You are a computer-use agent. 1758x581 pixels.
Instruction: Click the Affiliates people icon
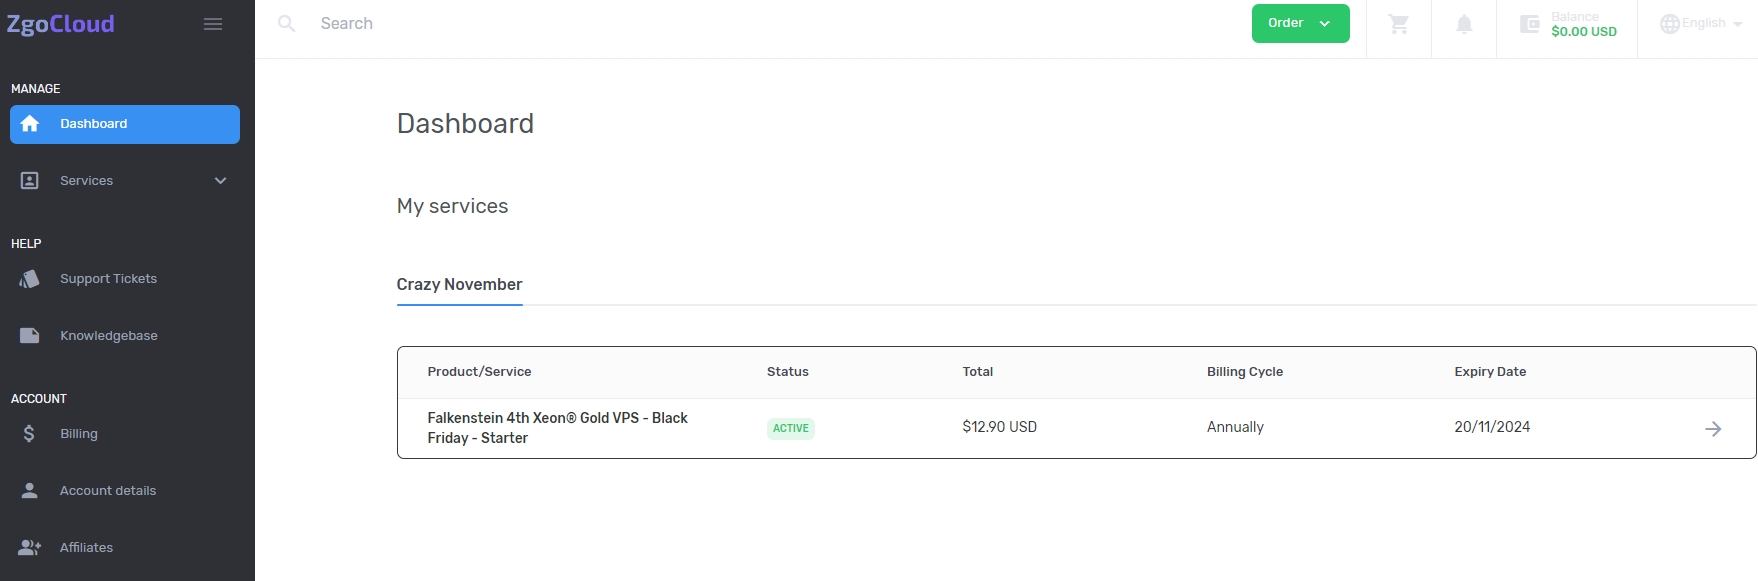tap(30, 548)
